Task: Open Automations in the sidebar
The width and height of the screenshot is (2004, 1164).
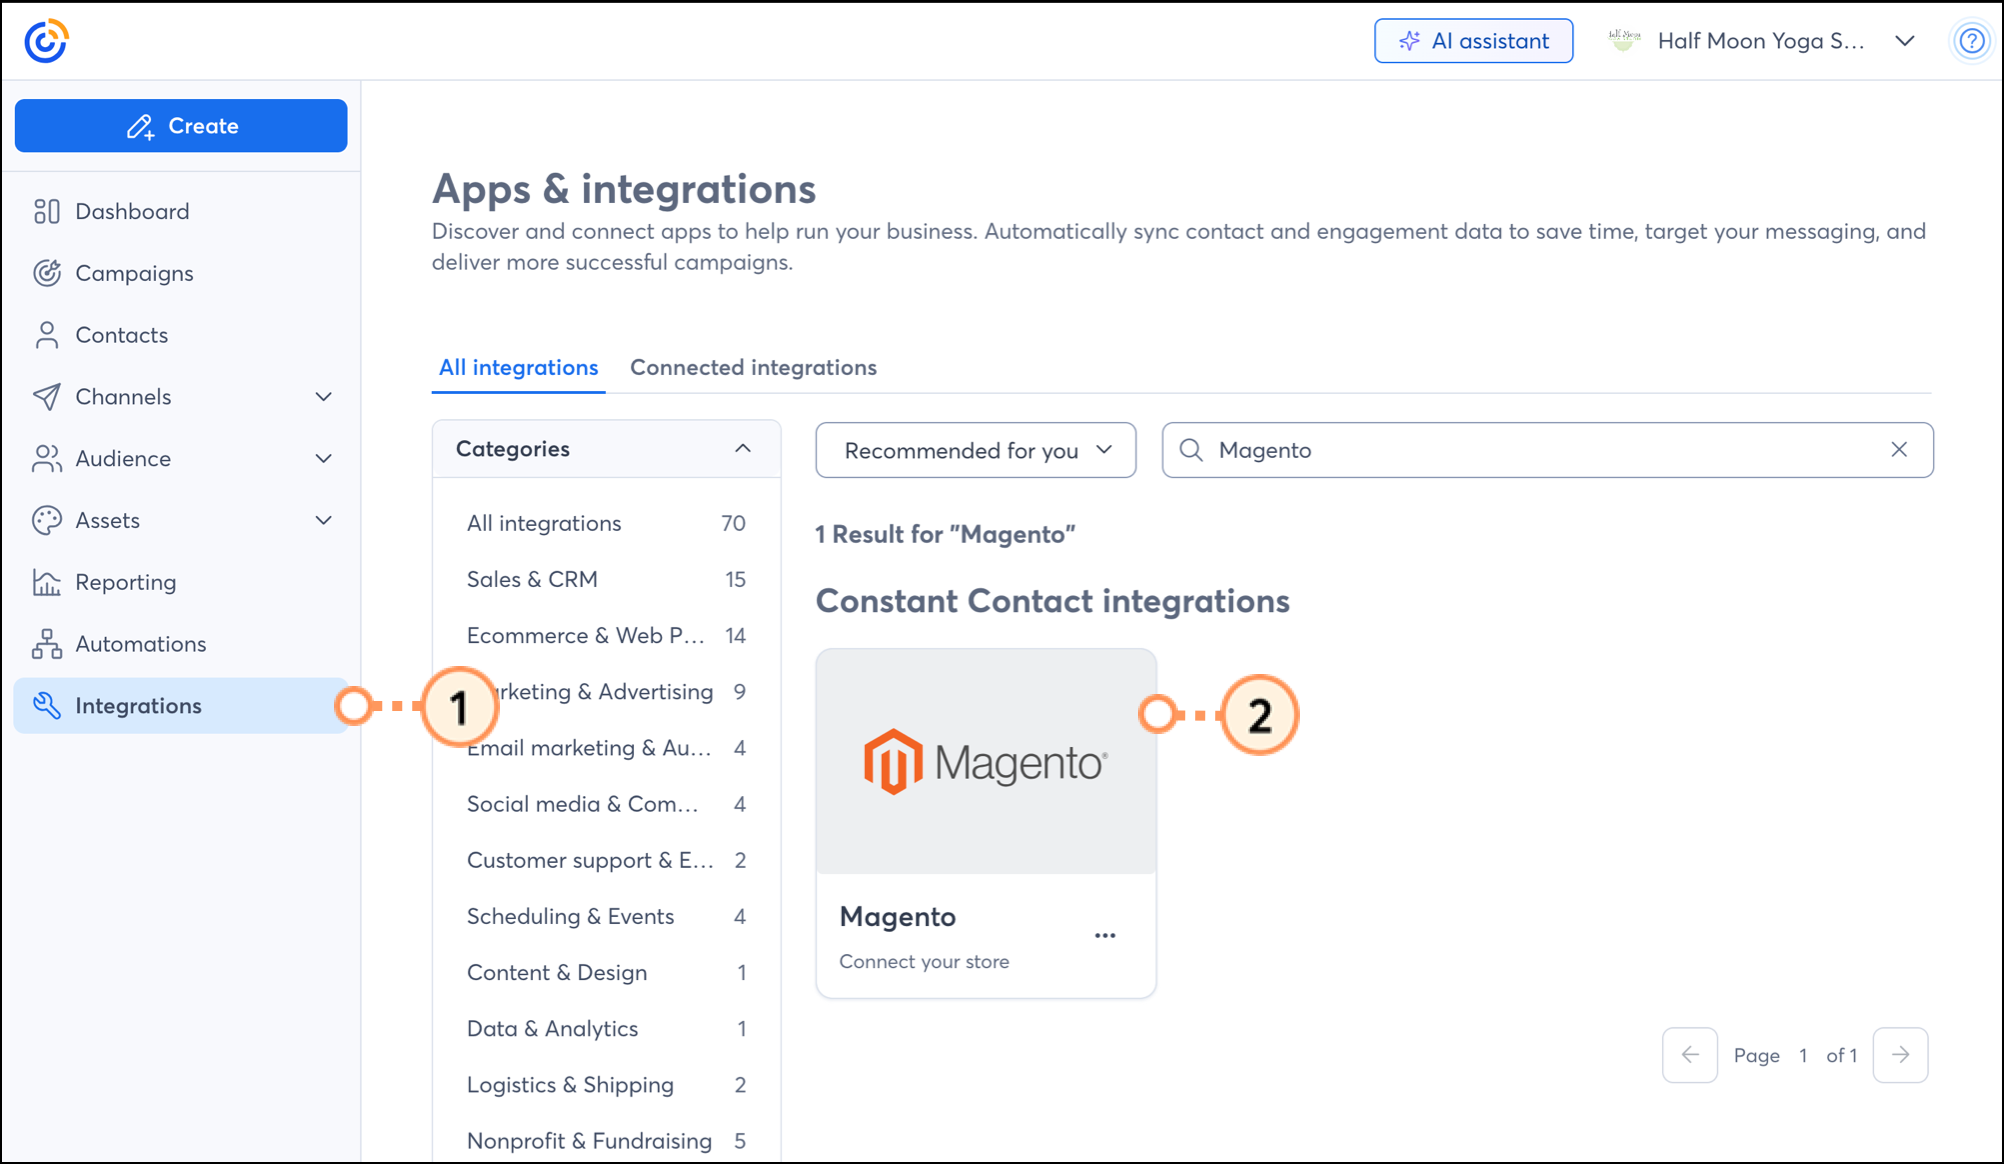Action: pyautogui.click(x=140, y=644)
